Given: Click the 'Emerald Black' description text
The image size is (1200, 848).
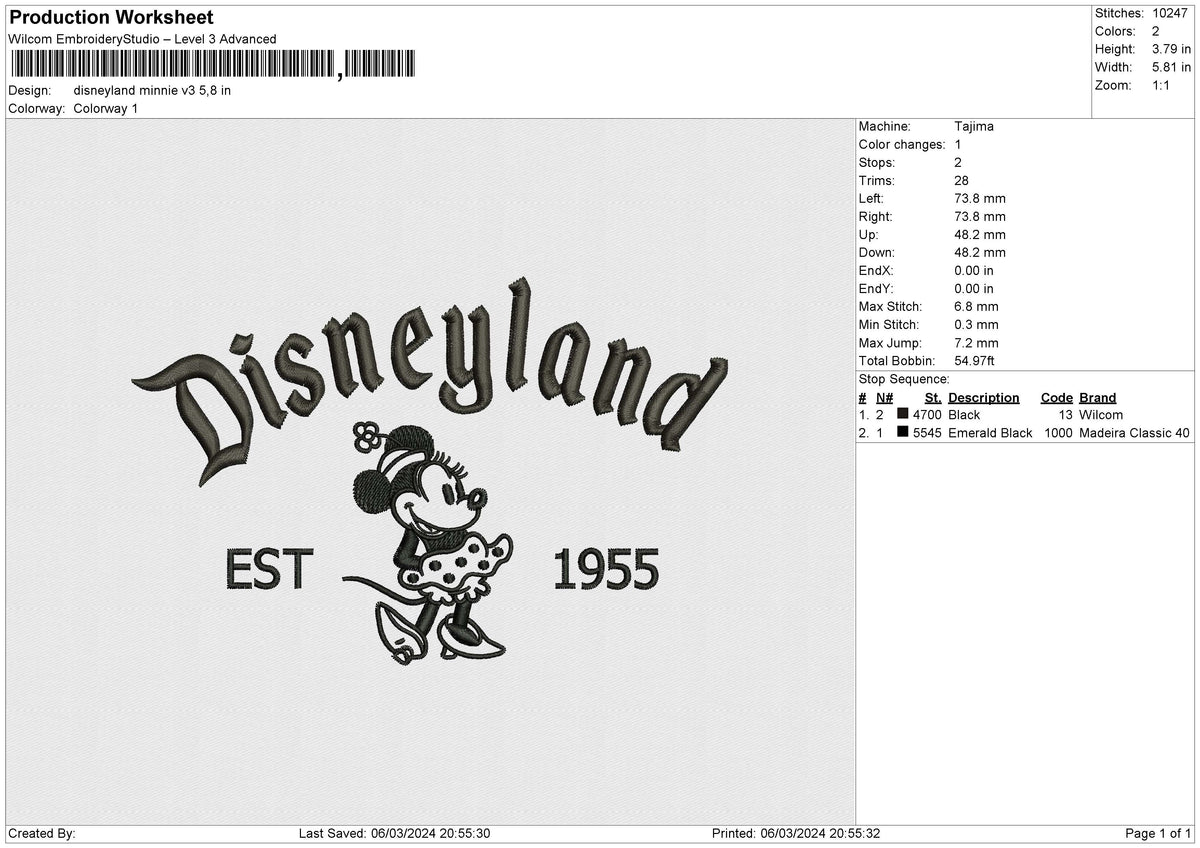Looking at the screenshot, I should pos(990,433).
